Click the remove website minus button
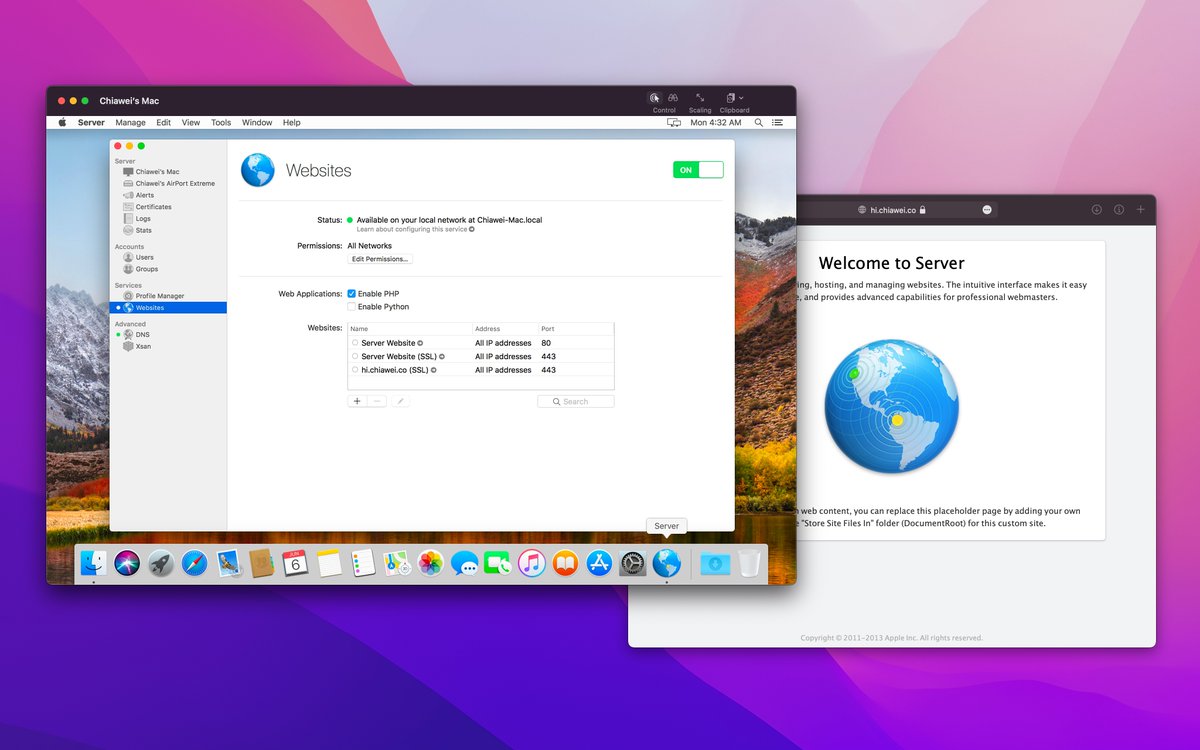Image resolution: width=1200 pixels, height=750 pixels. pyautogui.click(x=377, y=401)
